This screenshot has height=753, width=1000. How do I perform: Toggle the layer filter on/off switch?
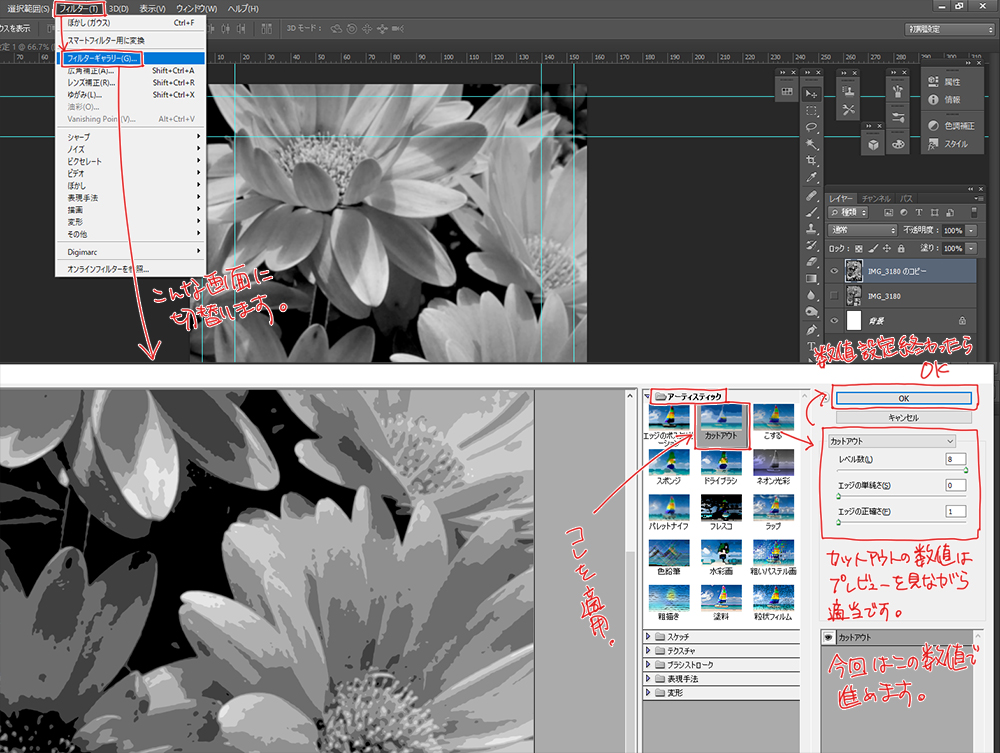point(974,212)
